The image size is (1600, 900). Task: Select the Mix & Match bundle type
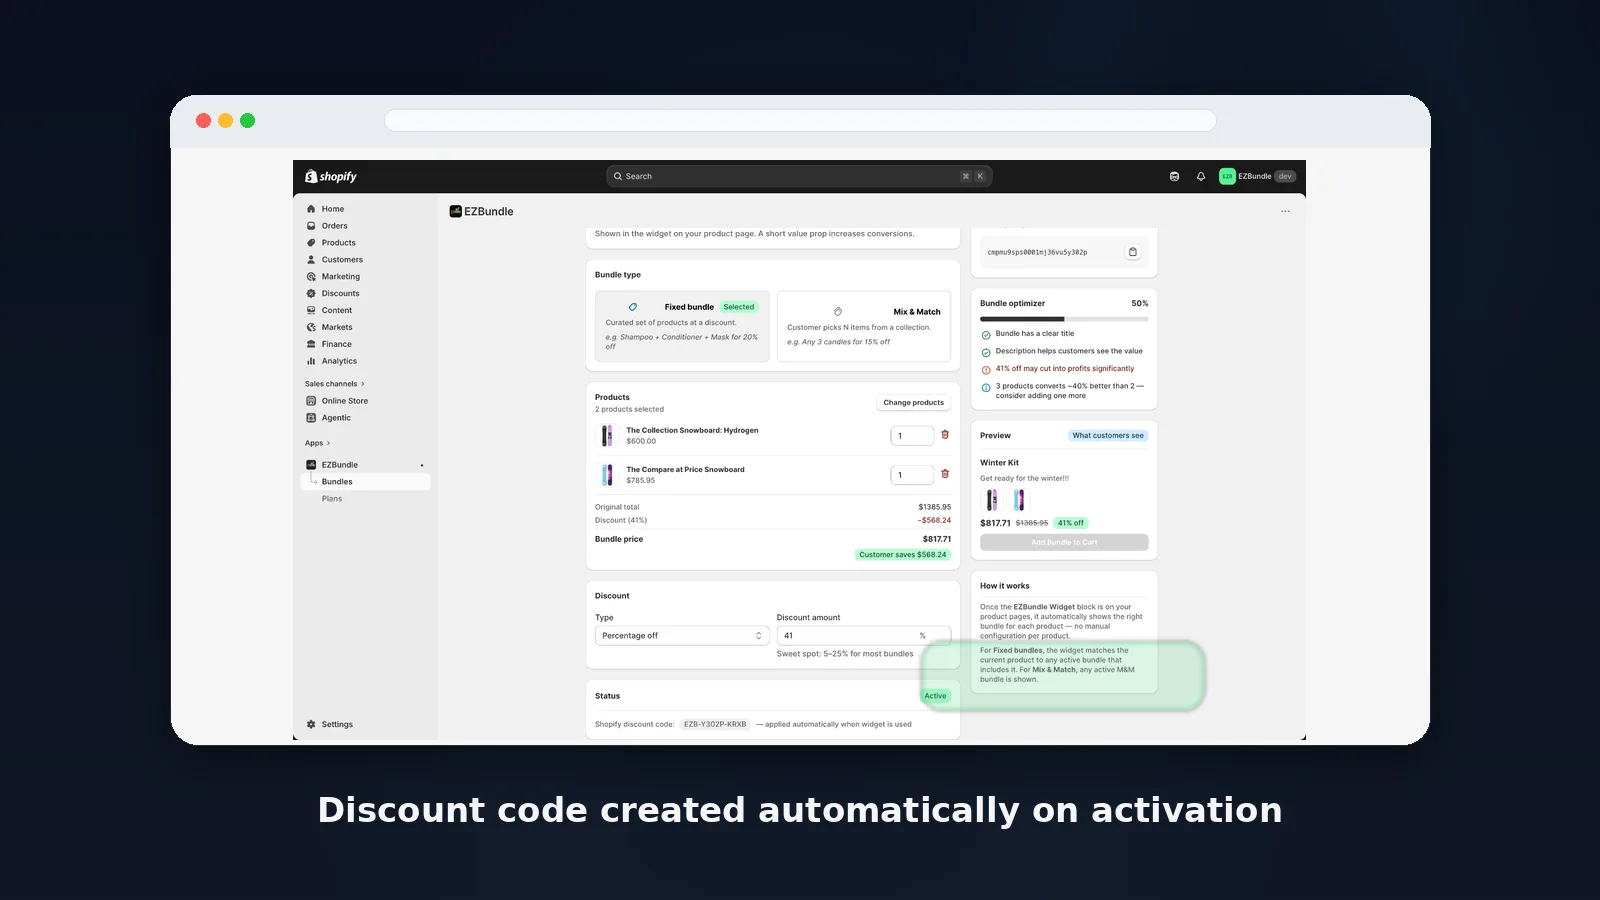point(864,326)
